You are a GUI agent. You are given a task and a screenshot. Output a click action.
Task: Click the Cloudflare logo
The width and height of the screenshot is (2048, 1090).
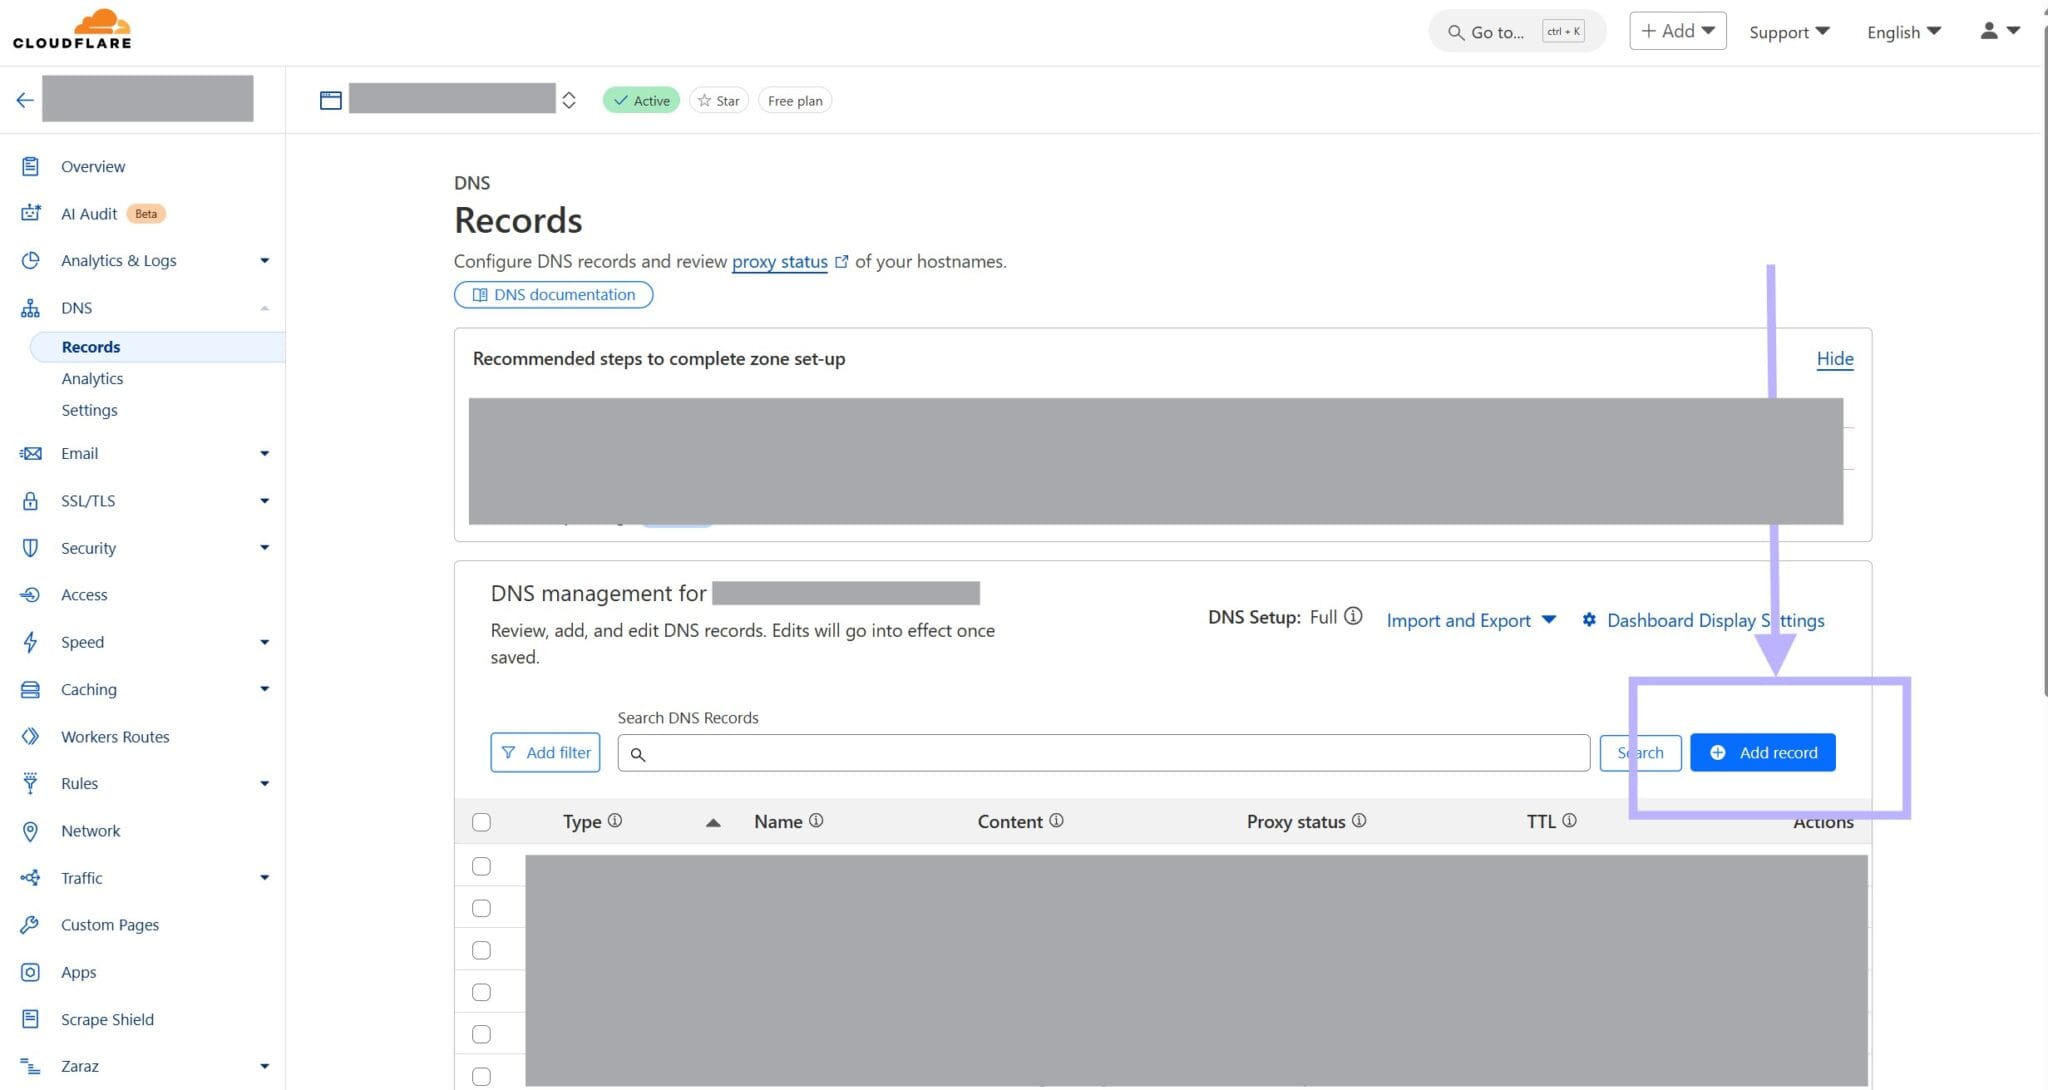(x=72, y=28)
